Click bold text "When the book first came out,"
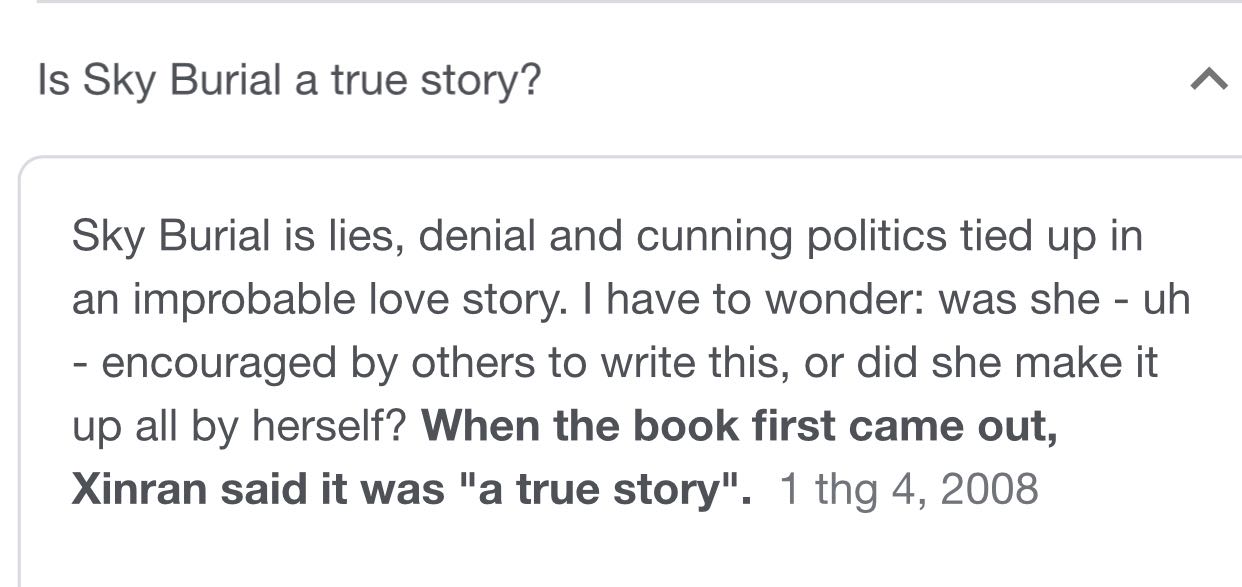1242x587 pixels. tap(739, 427)
